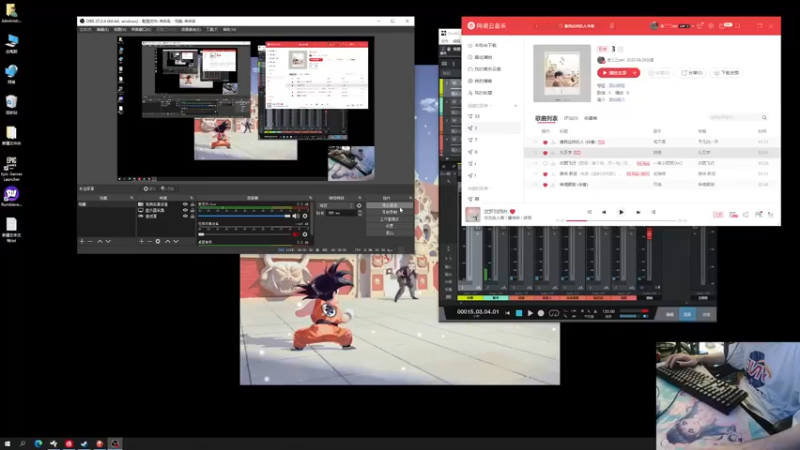800x450 pixels.
Task: Click transition duration stepper arrows in OBS
Action: pos(360,213)
